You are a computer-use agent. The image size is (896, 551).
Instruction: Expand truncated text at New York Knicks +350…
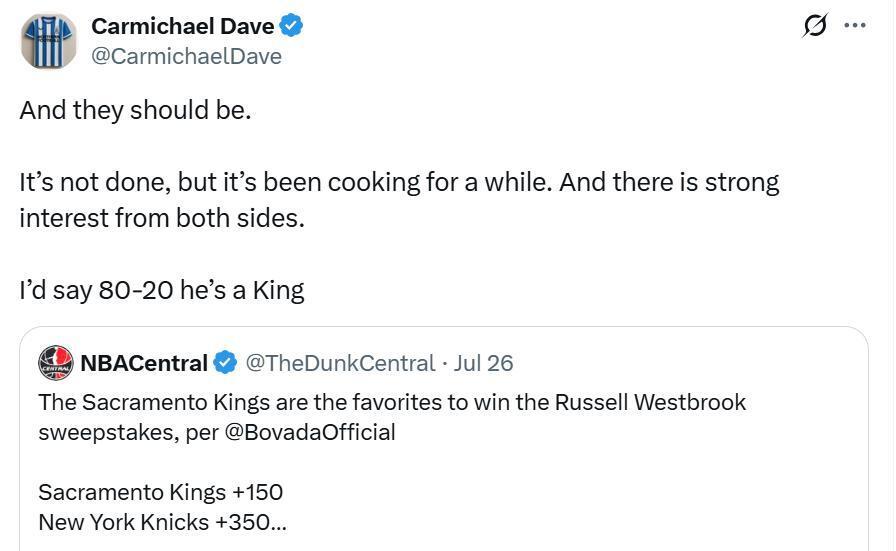tap(162, 522)
